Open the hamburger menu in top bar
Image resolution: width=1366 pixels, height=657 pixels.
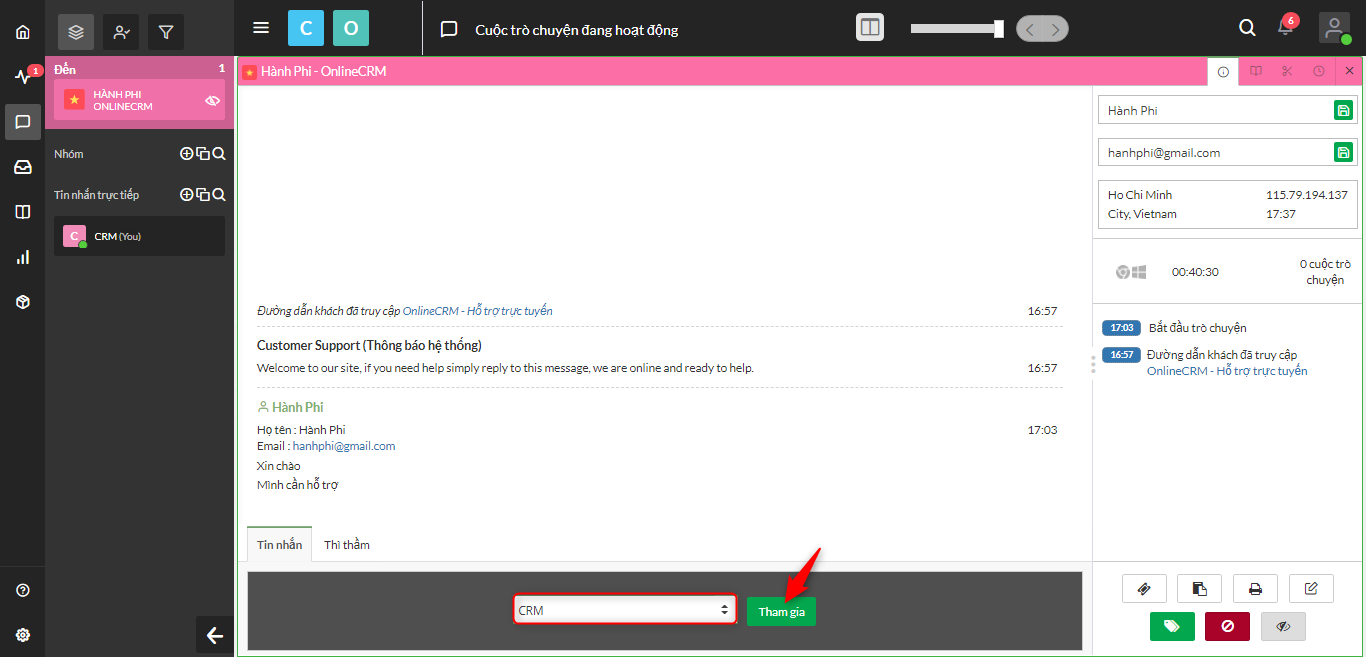(x=261, y=28)
